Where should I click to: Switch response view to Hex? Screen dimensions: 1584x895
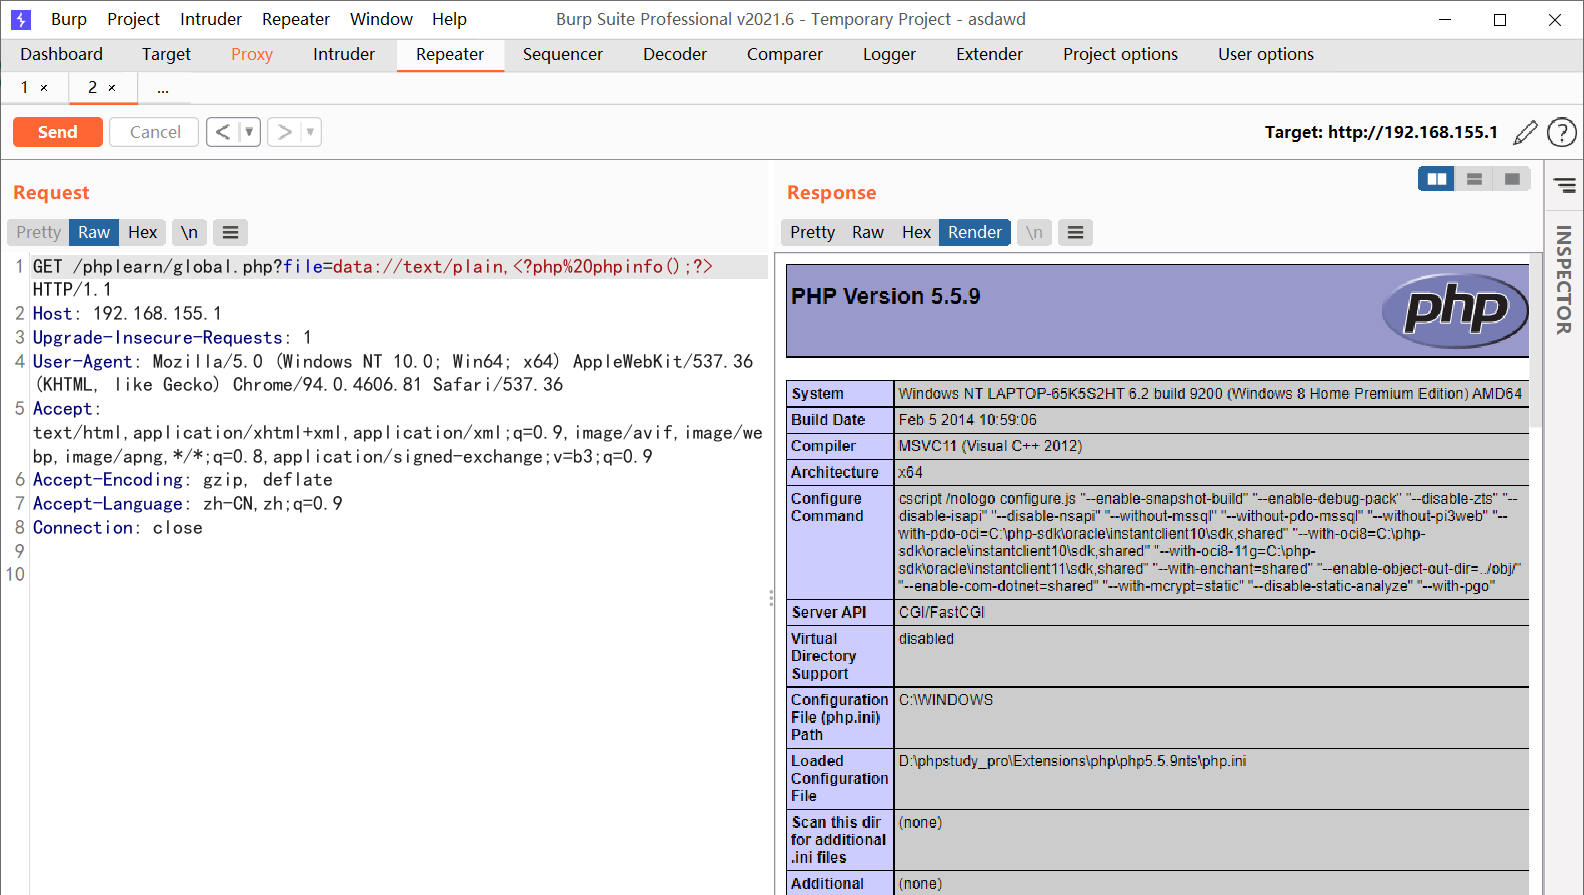click(x=916, y=232)
